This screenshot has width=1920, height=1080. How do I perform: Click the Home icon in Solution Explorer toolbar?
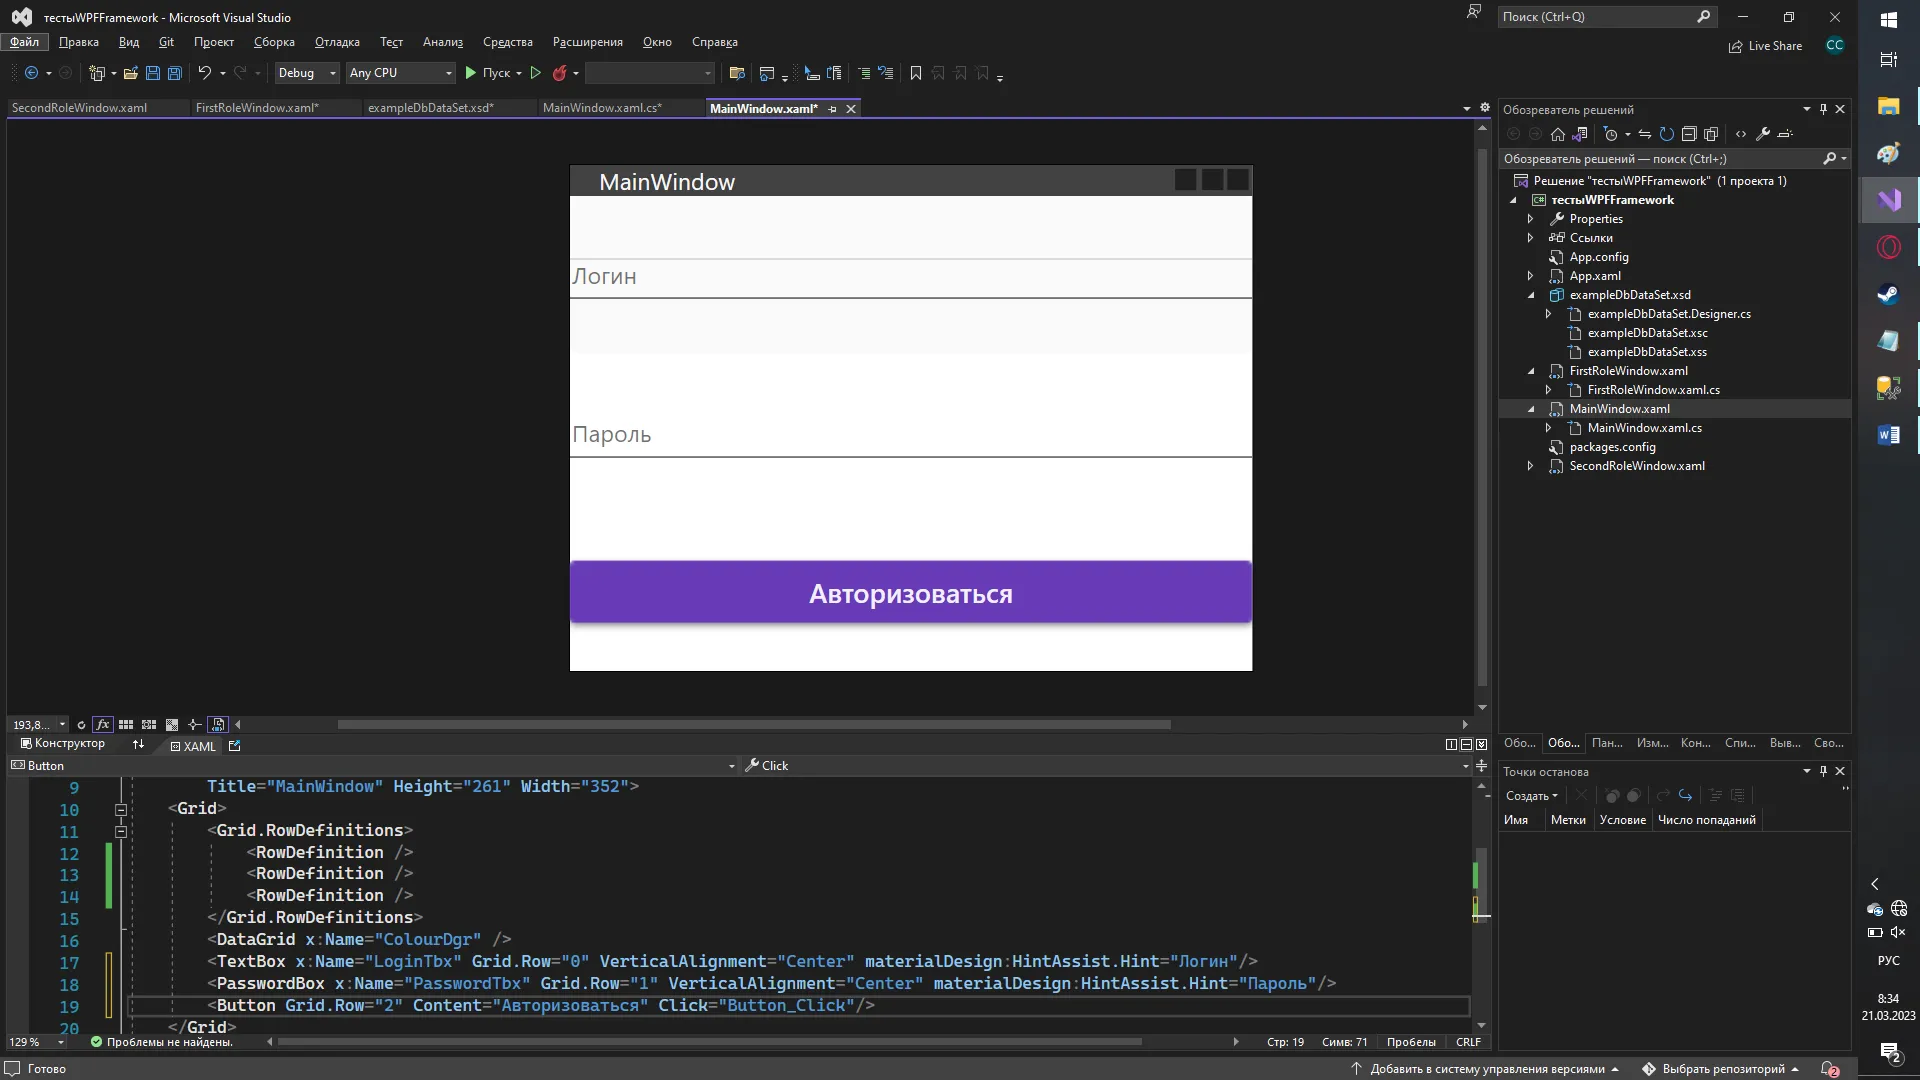pyautogui.click(x=1558, y=134)
